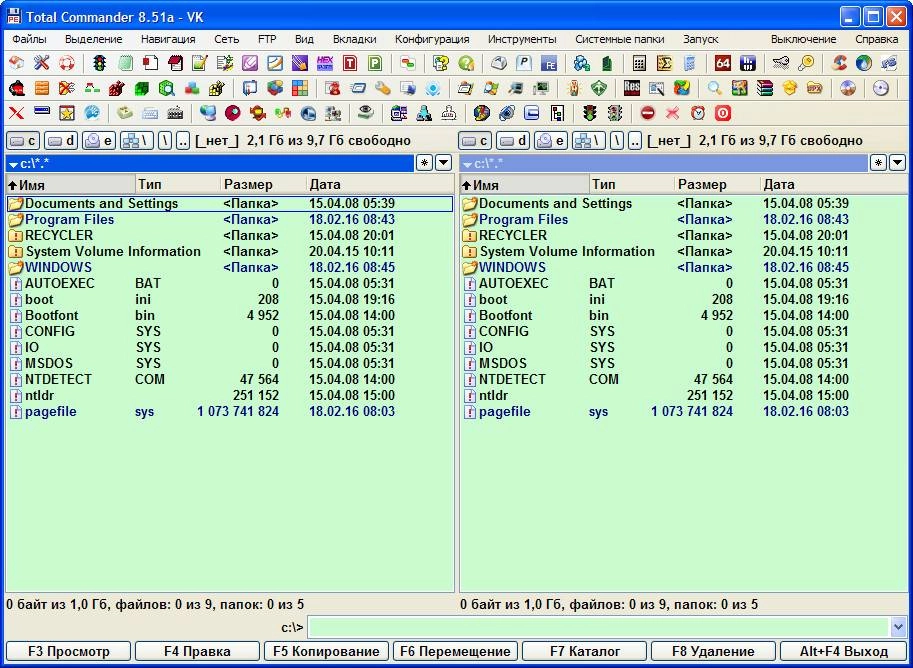Click the sigma symbol toolbar icon

664,63
